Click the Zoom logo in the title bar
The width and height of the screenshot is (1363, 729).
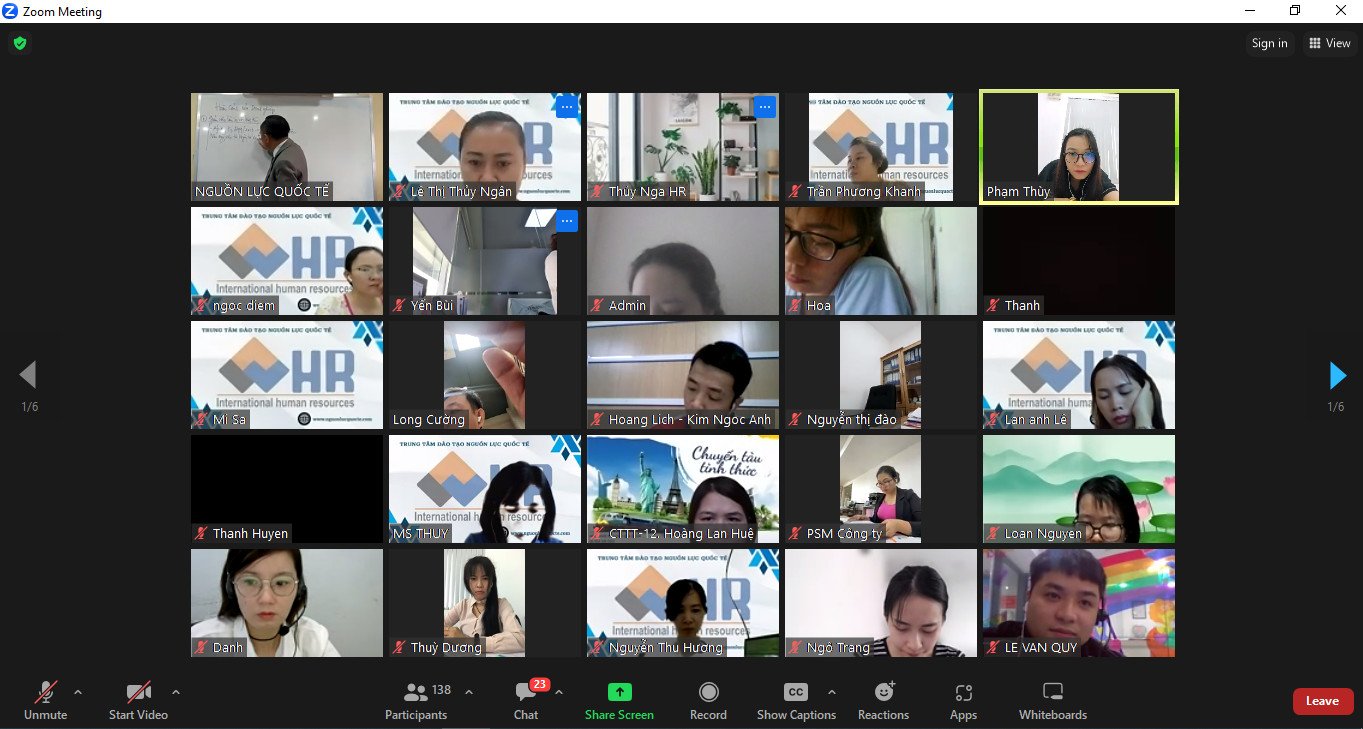tap(11, 11)
